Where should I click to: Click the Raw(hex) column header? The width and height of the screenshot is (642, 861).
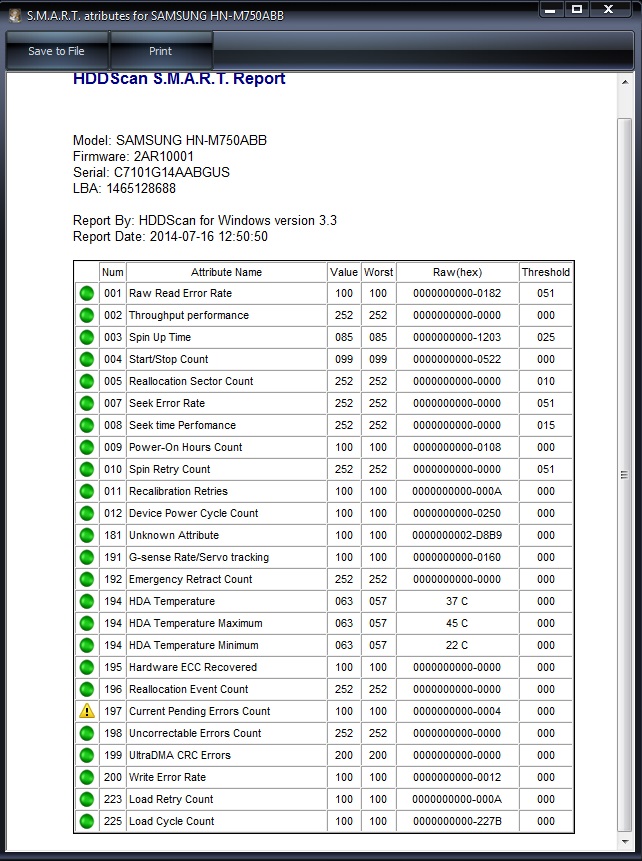tap(457, 272)
